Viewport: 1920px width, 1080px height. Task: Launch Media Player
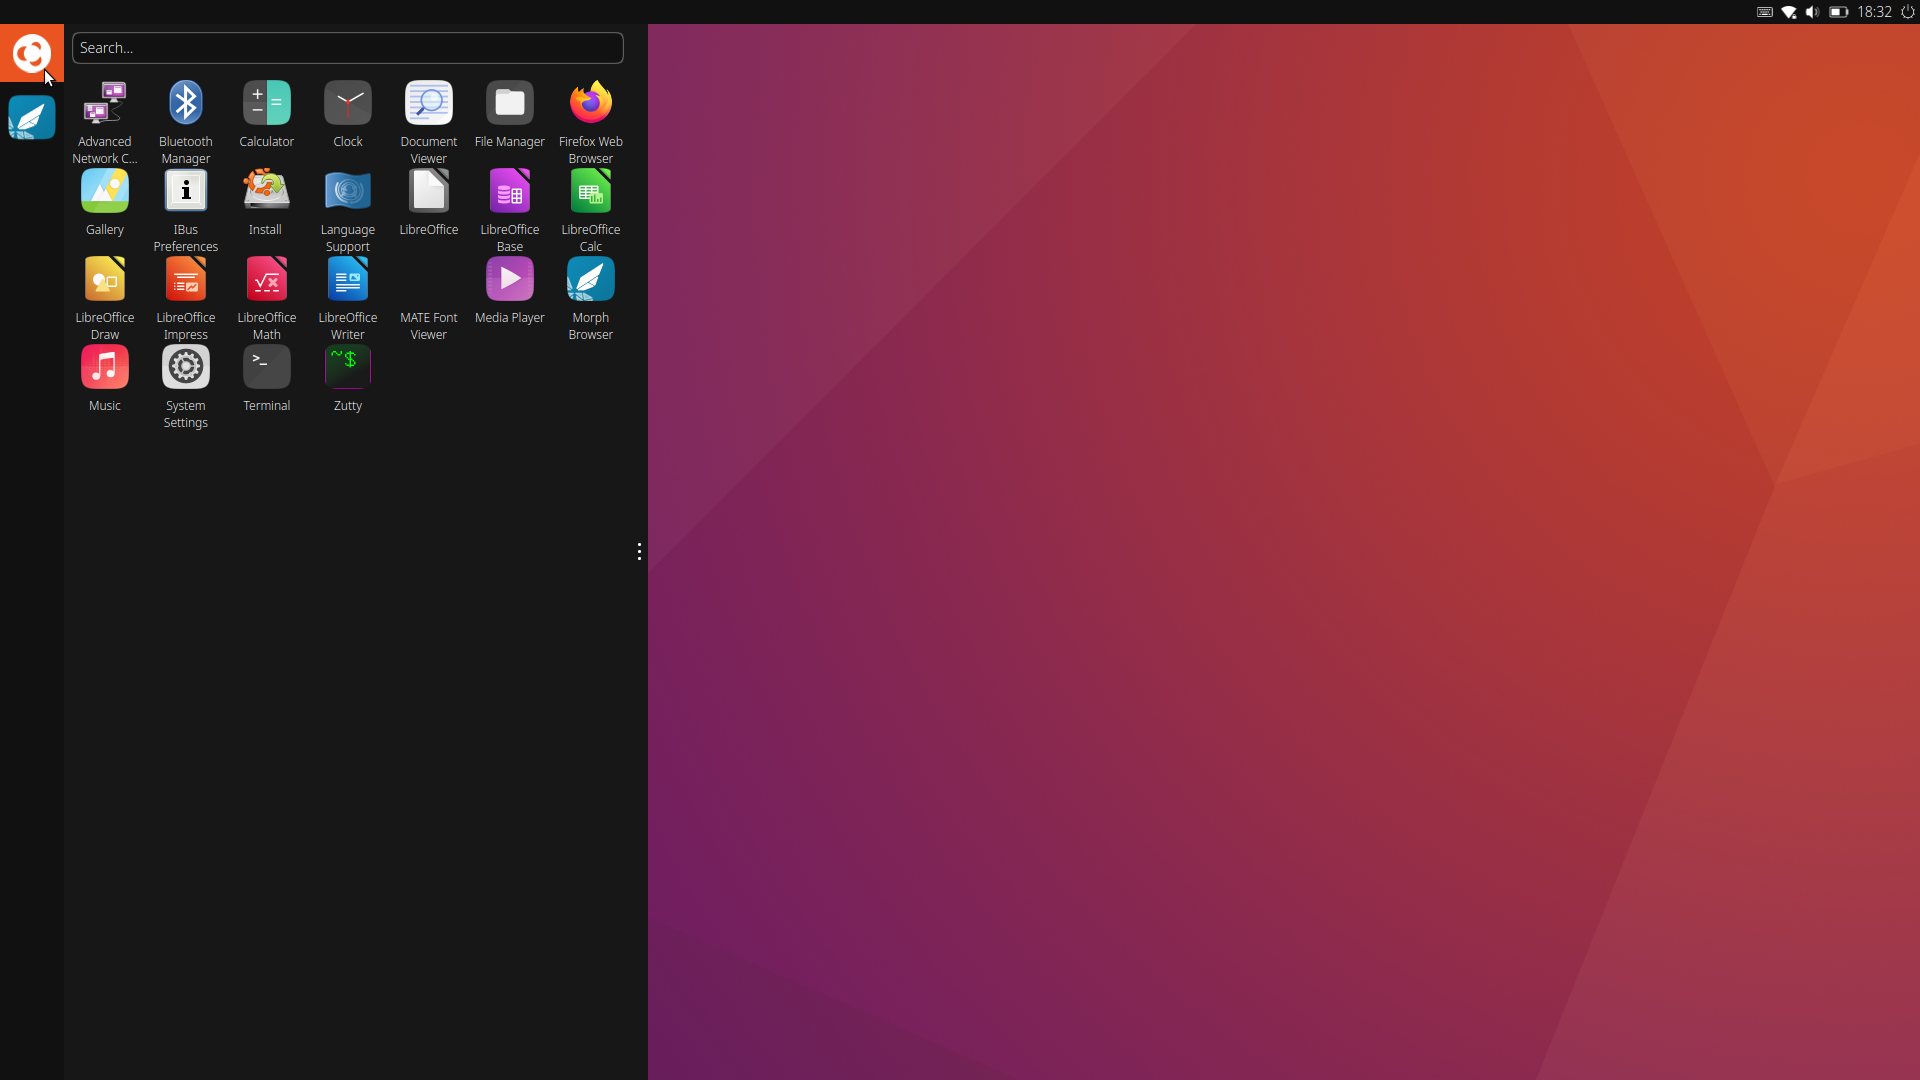(510, 290)
